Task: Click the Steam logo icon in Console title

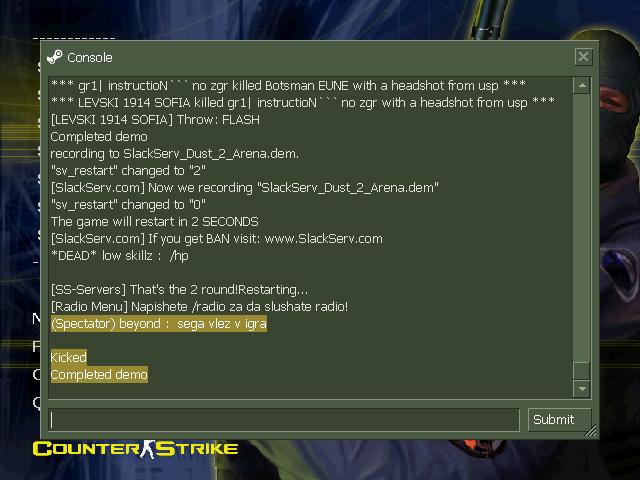Action: coord(55,57)
